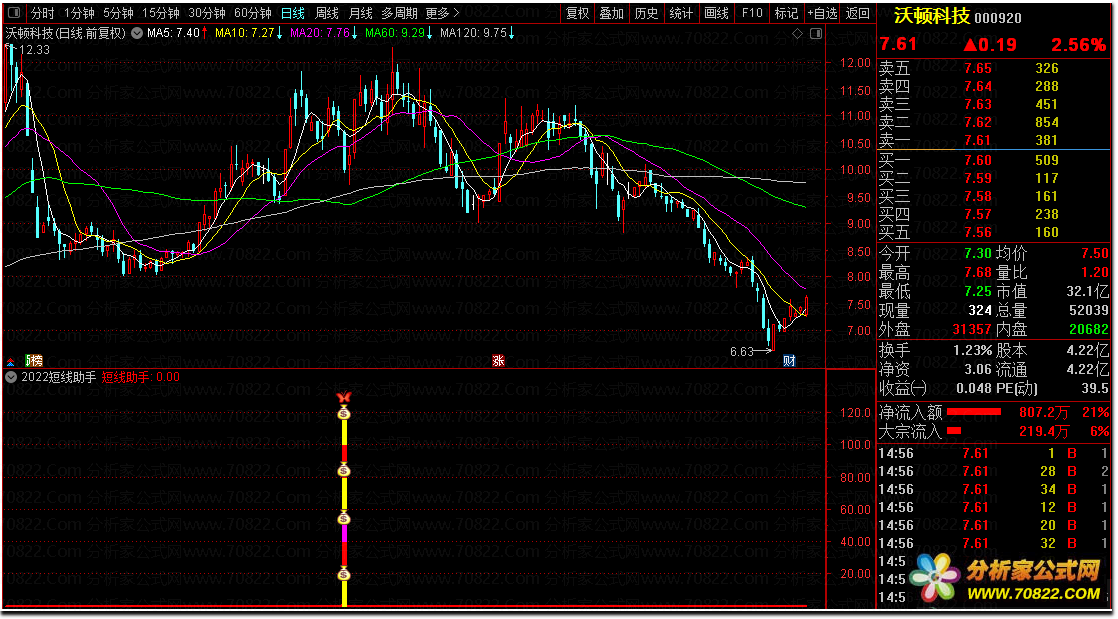Select the 1分钟 period
Screen dimensions: 1118x619
click(x=79, y=13)
